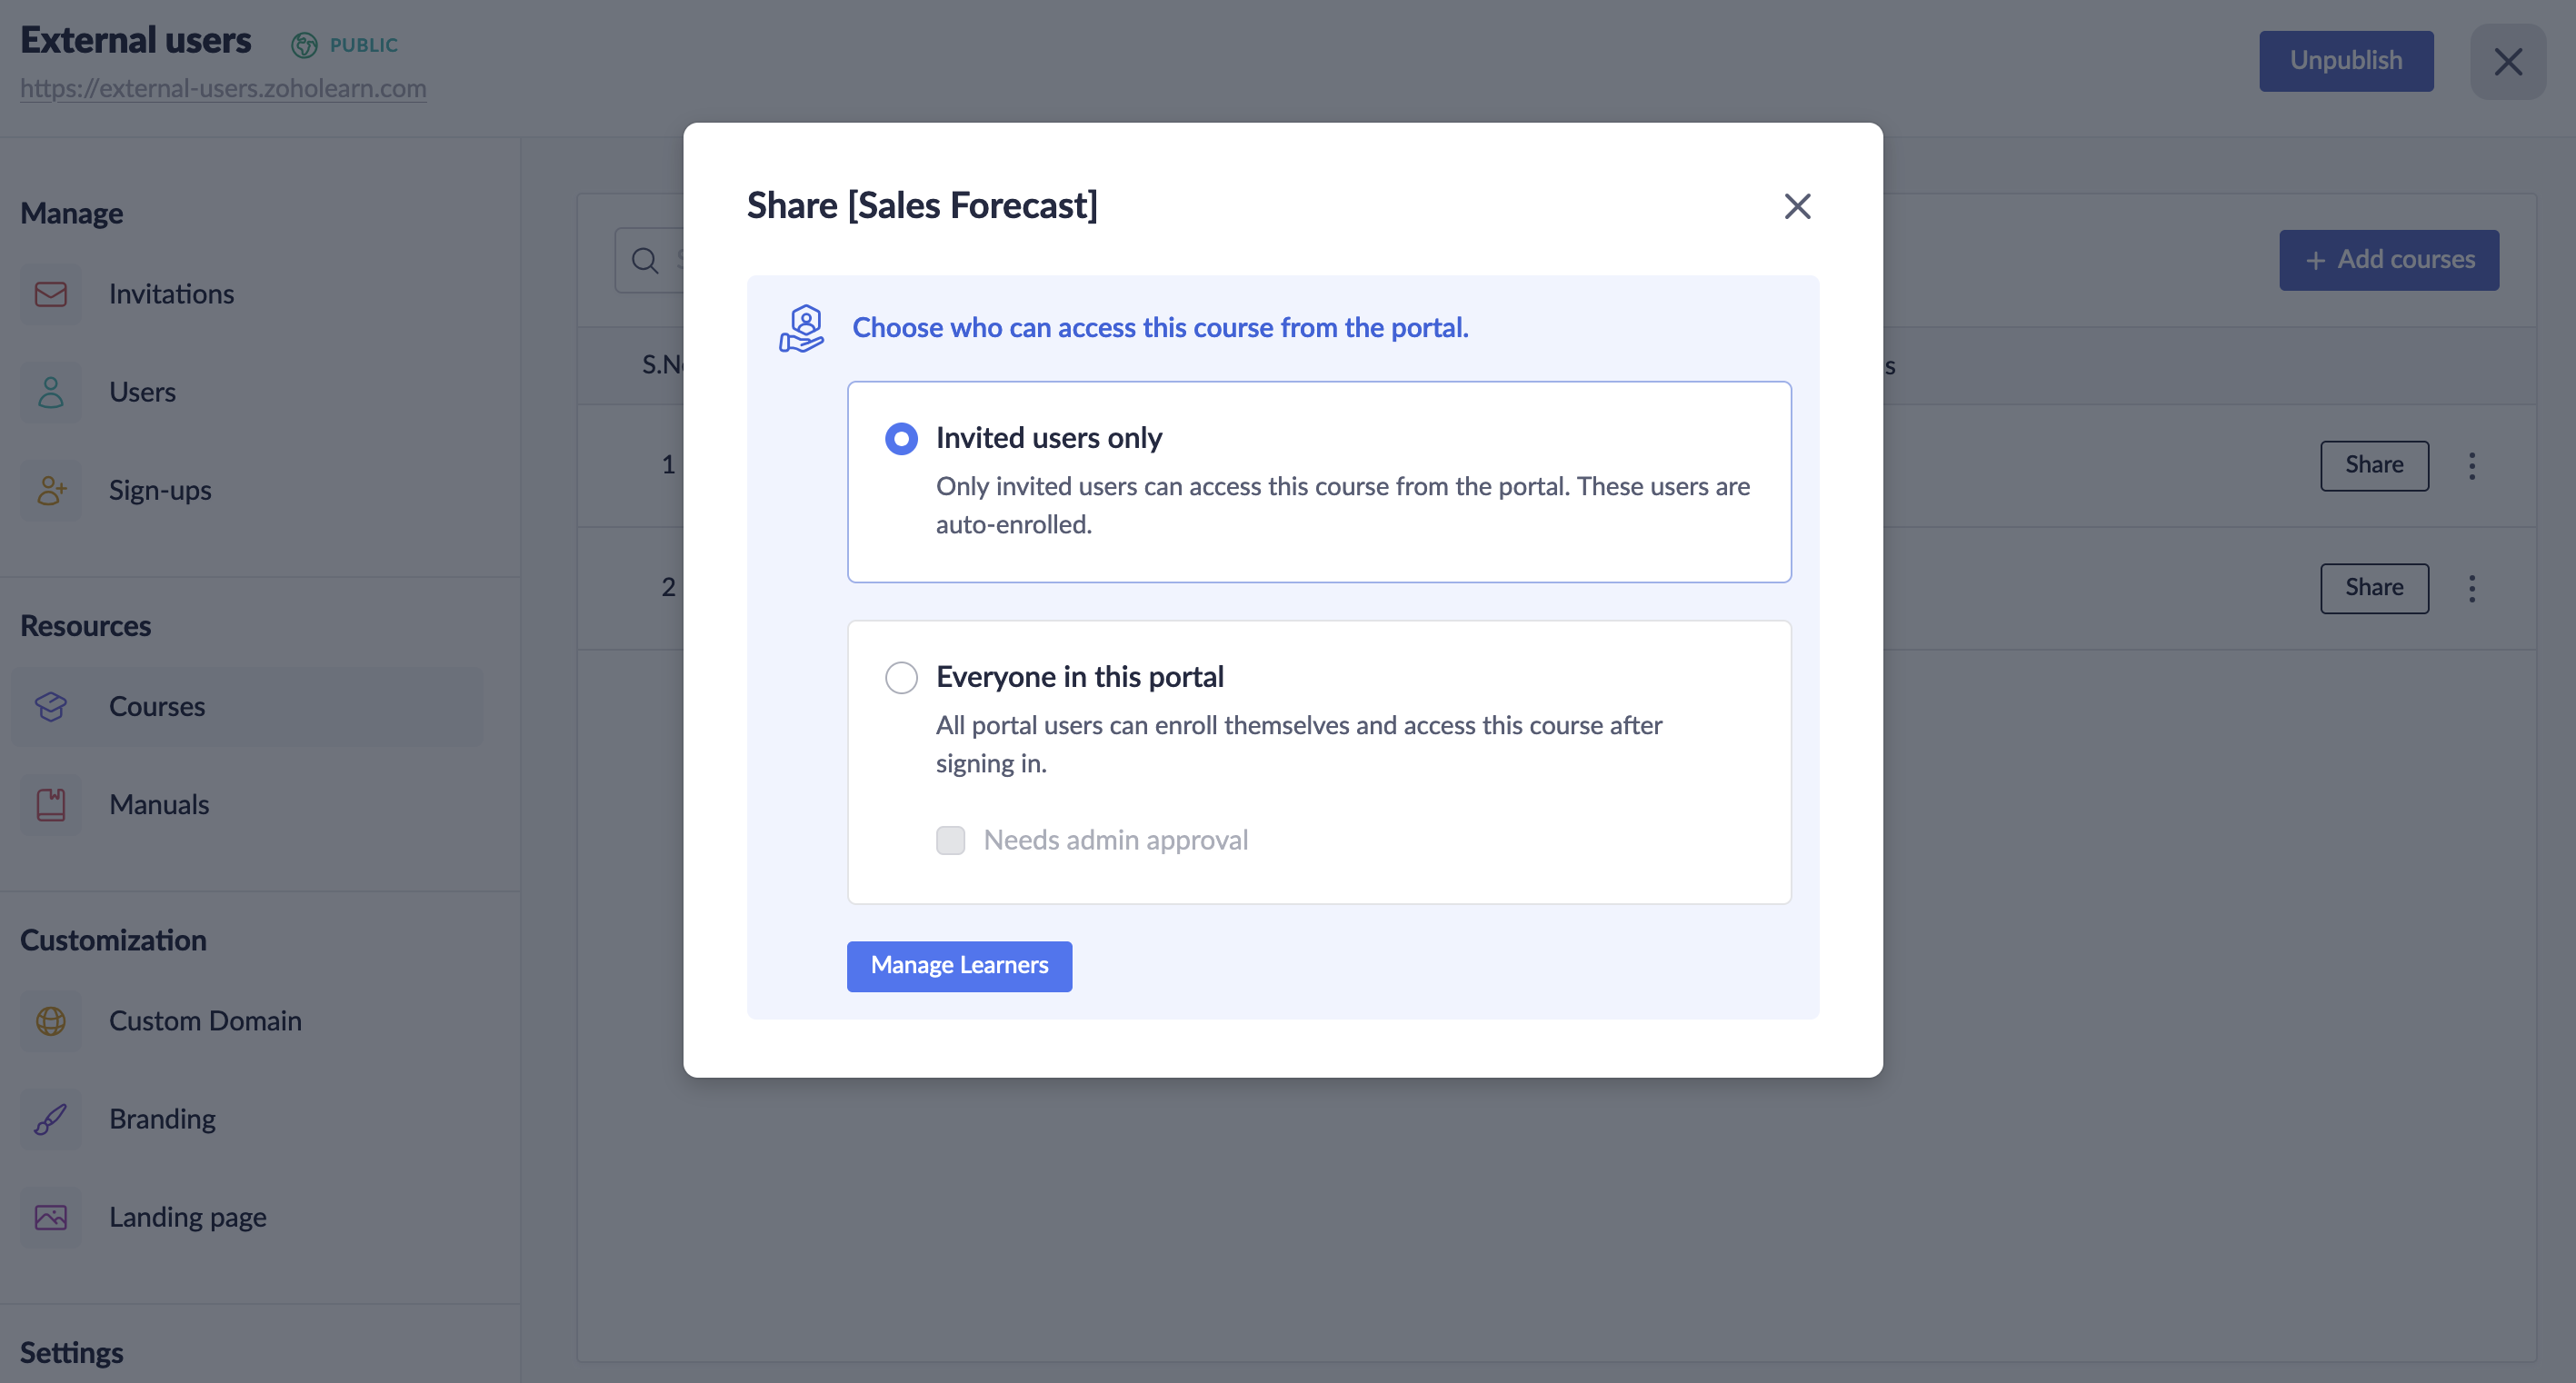The width and height of the screenshot is (2576, 1383).
Task: Click the Sign-ups add-person icon
Action: point(51,490)
